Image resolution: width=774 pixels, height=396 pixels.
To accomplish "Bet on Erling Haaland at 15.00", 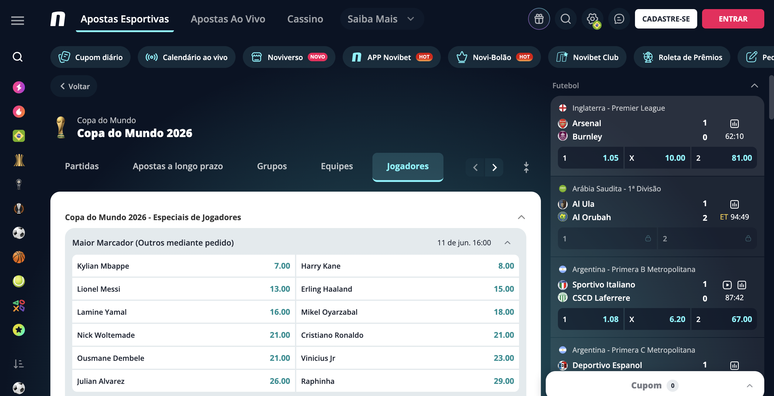I will pyautogui.click(x=407, y=289).
